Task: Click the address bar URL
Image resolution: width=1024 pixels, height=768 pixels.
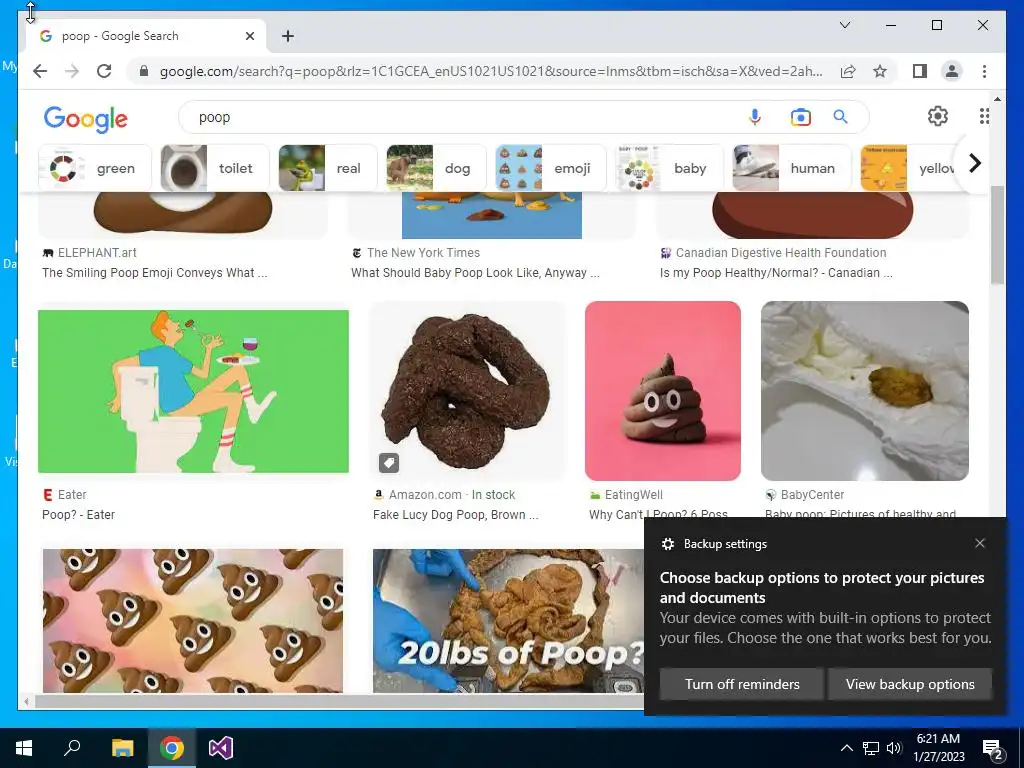Action: click(x=491, y=71)
